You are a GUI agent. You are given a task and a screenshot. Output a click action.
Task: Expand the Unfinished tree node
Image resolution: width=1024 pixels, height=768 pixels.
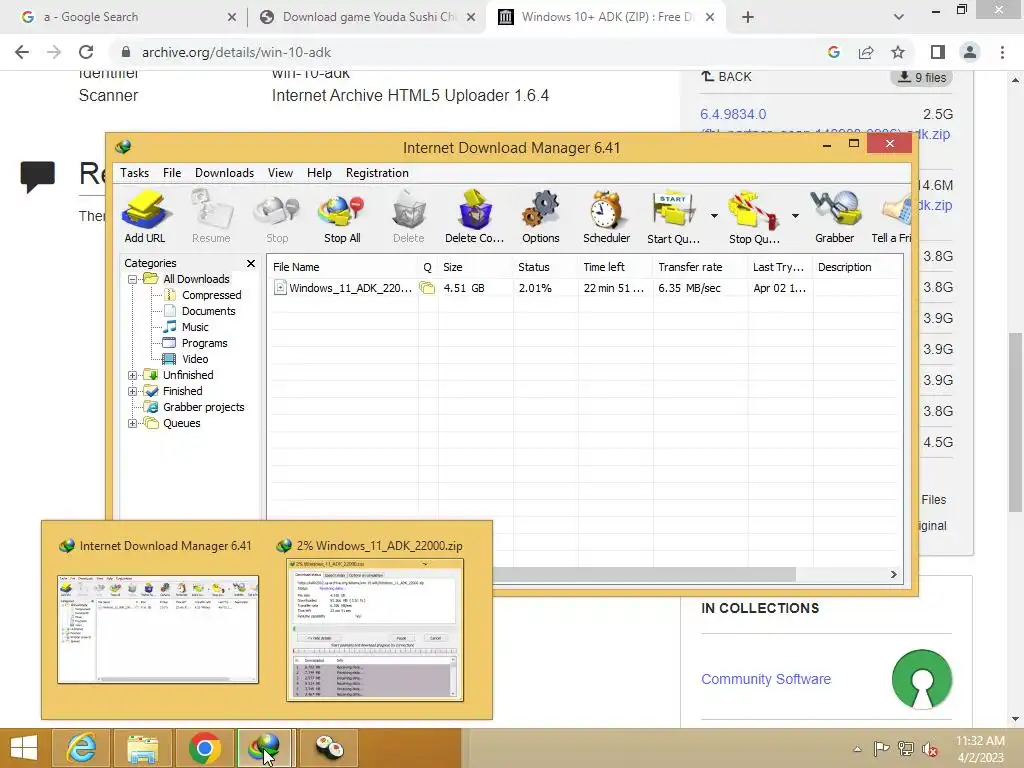coord(132,376)
